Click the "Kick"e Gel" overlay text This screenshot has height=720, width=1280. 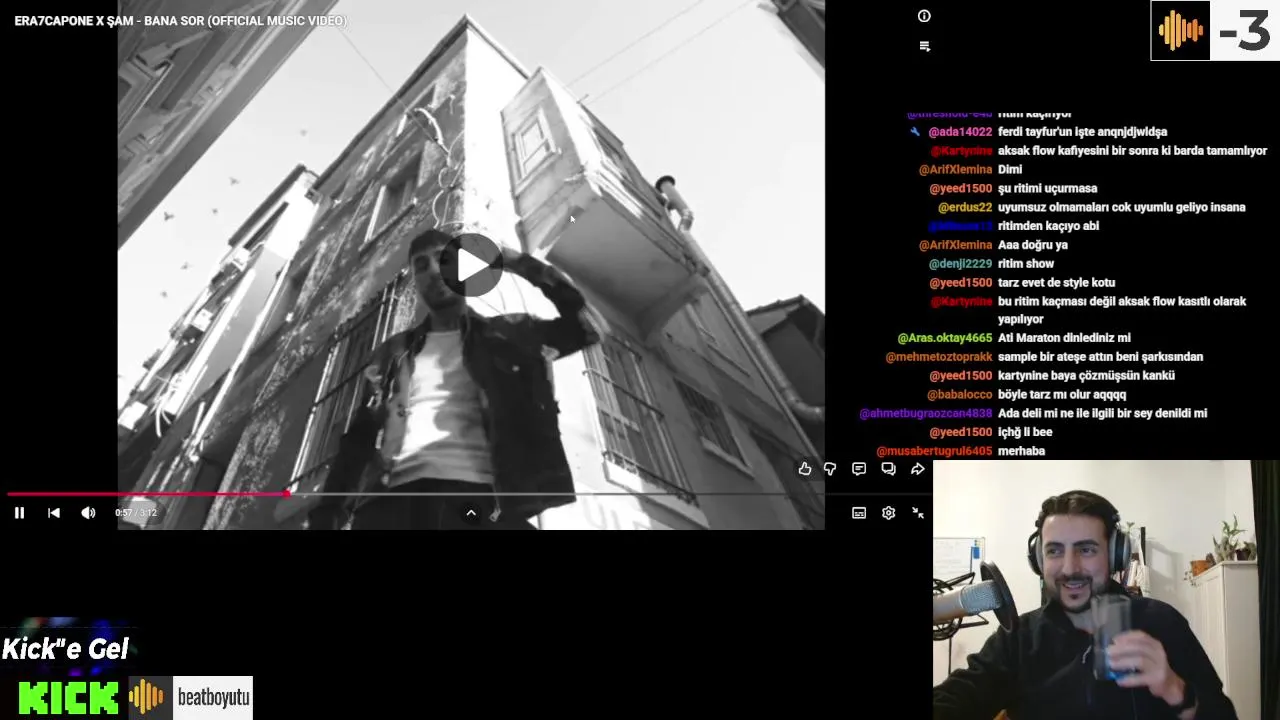[65, 649]
